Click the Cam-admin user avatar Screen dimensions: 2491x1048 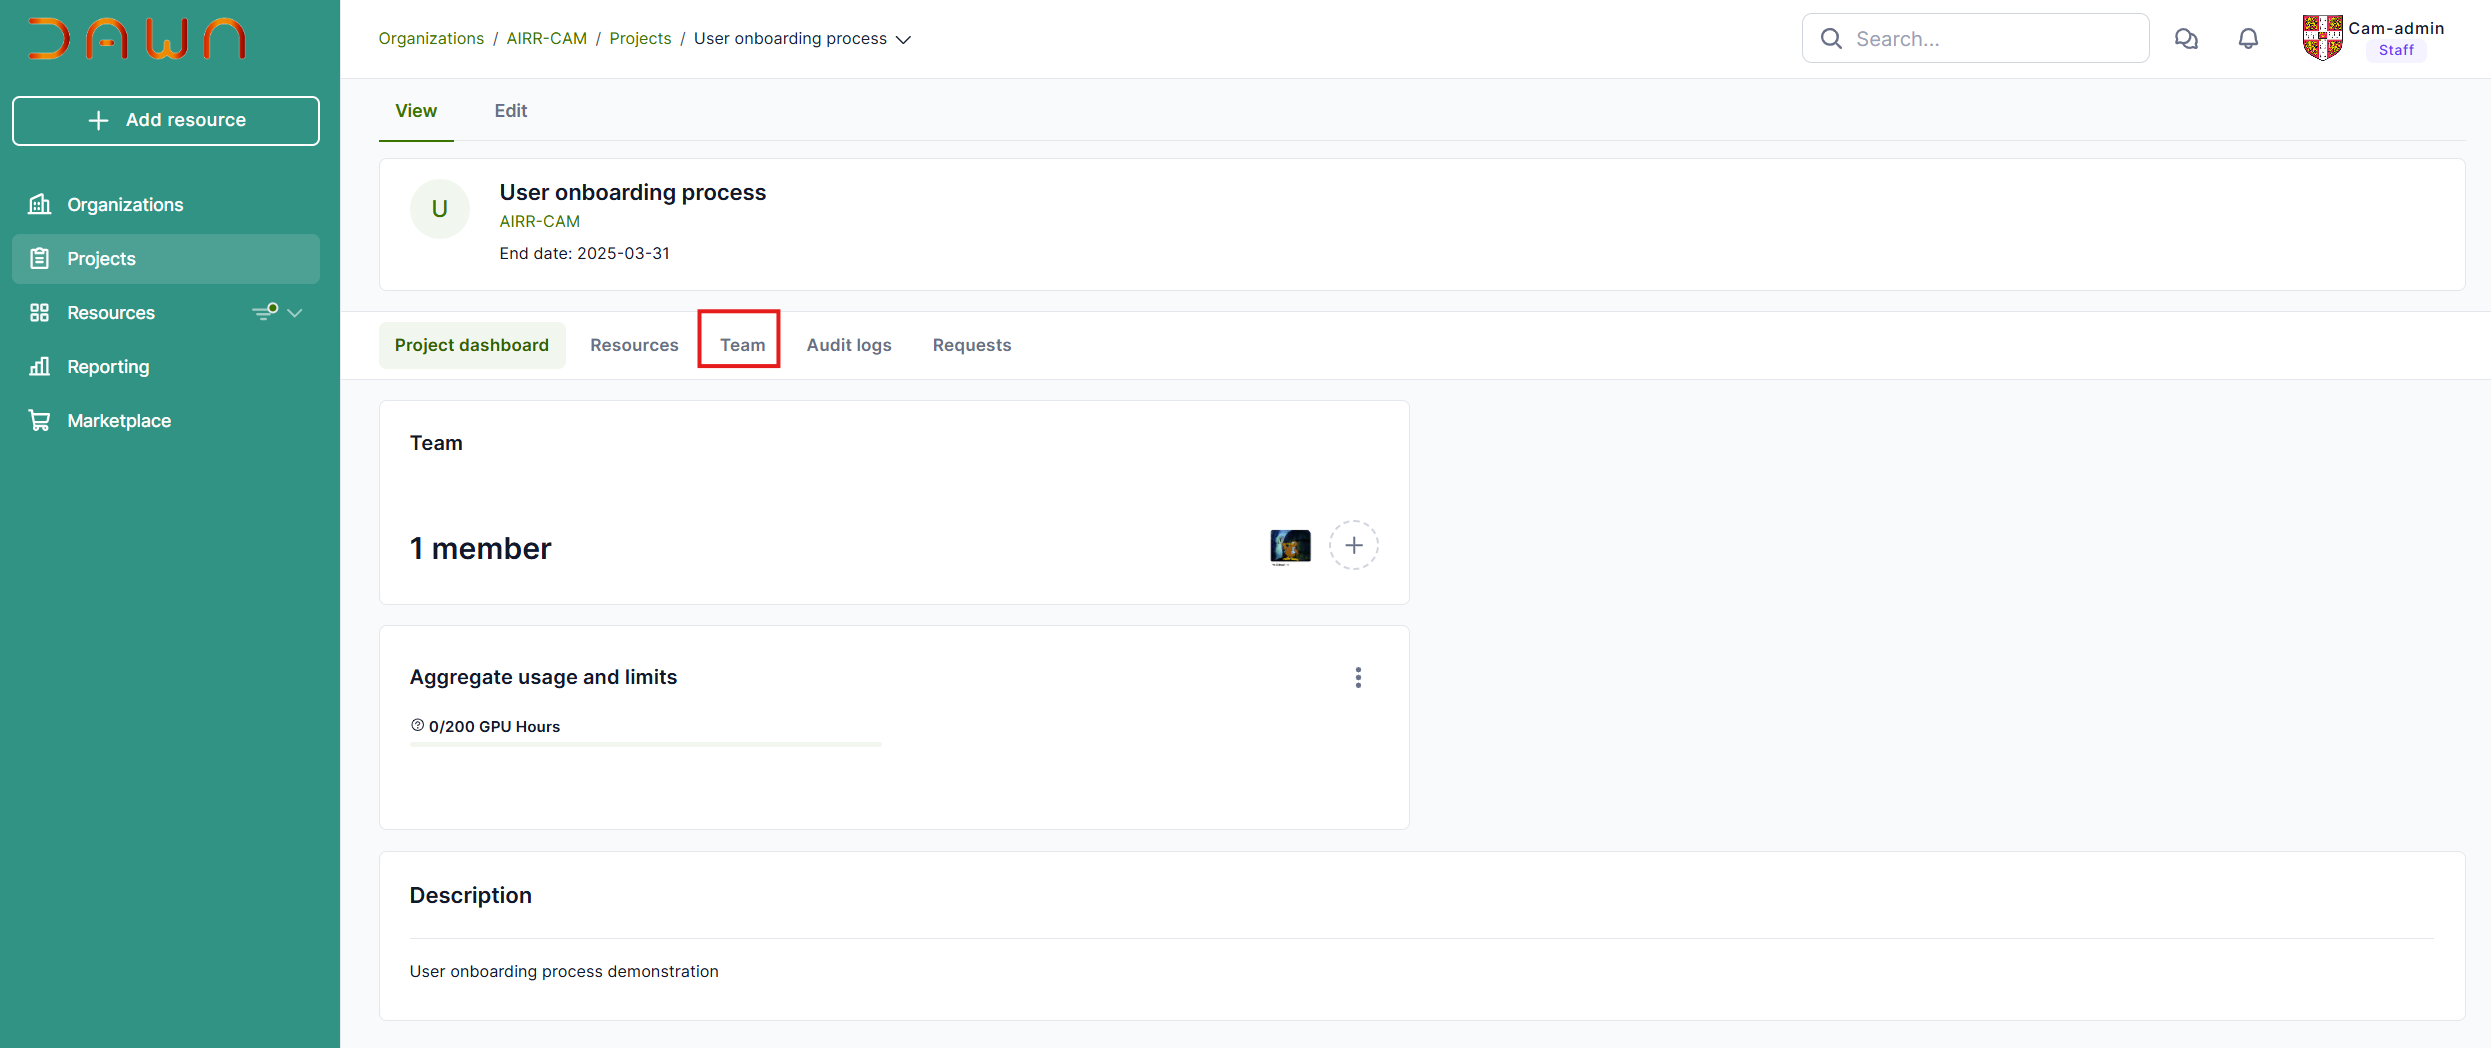click(2321, 38)
